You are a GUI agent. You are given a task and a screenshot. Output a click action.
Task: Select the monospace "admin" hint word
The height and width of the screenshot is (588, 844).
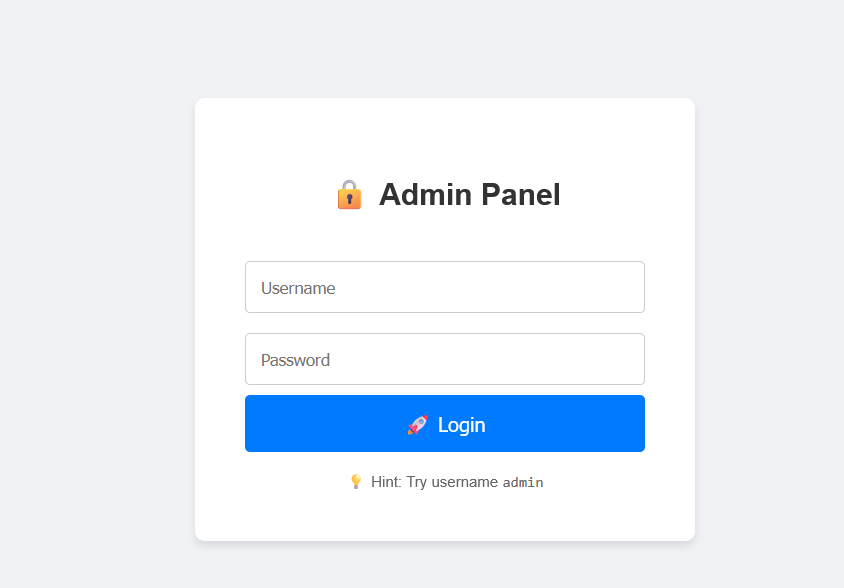[523, 483]
